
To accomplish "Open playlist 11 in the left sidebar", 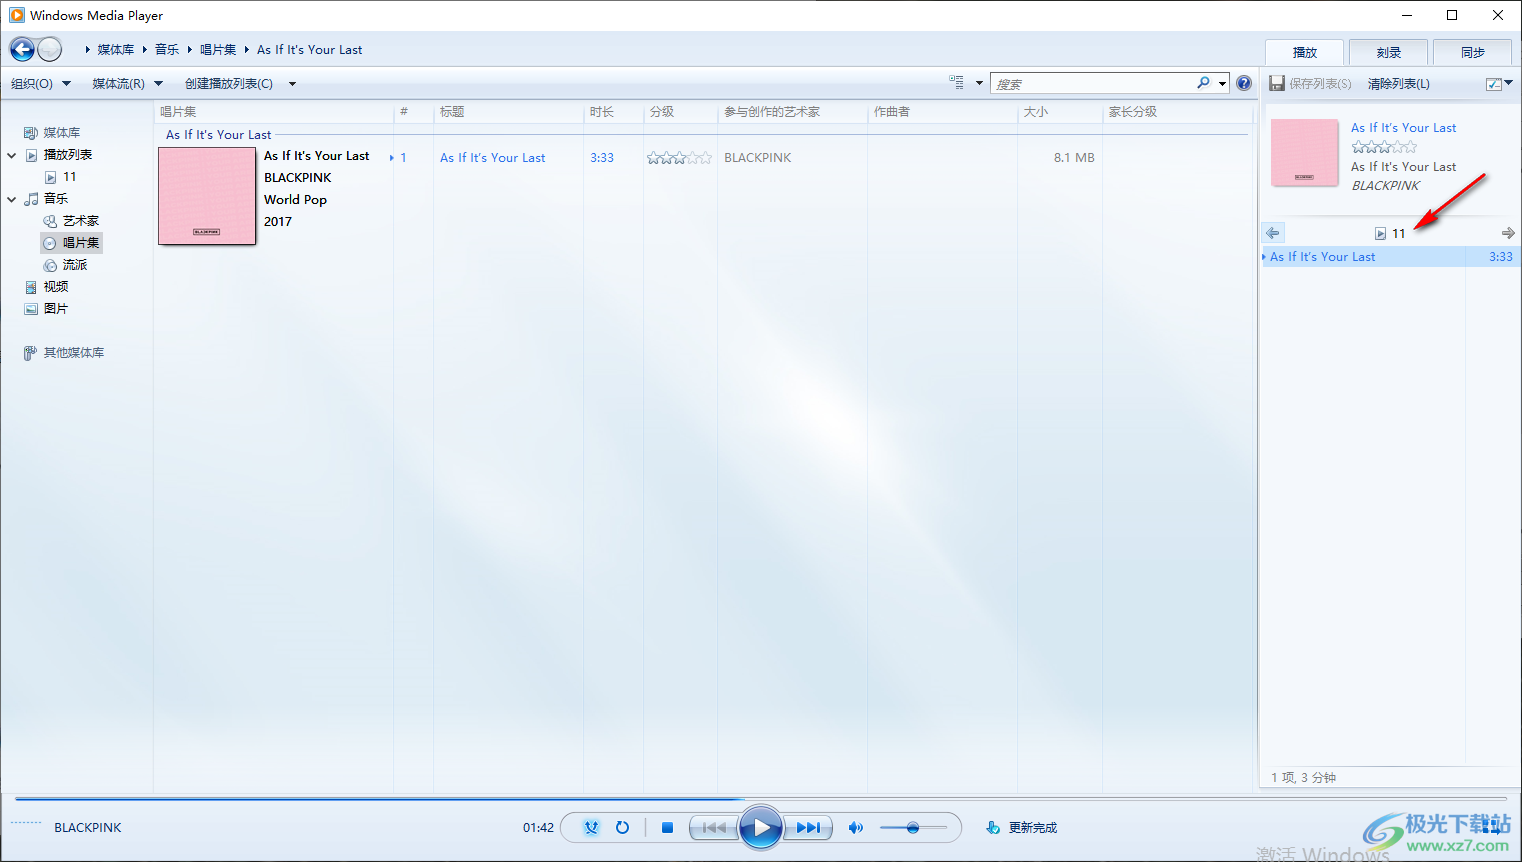I will (x=69, y=177).
